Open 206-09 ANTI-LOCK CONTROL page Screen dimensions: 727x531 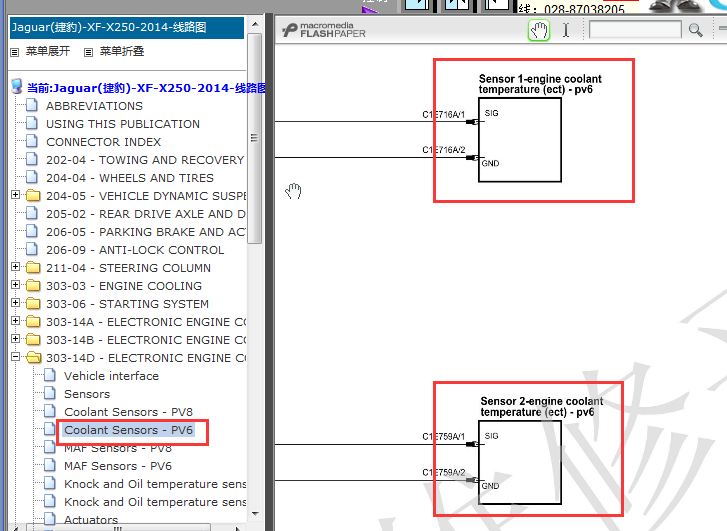135,250
